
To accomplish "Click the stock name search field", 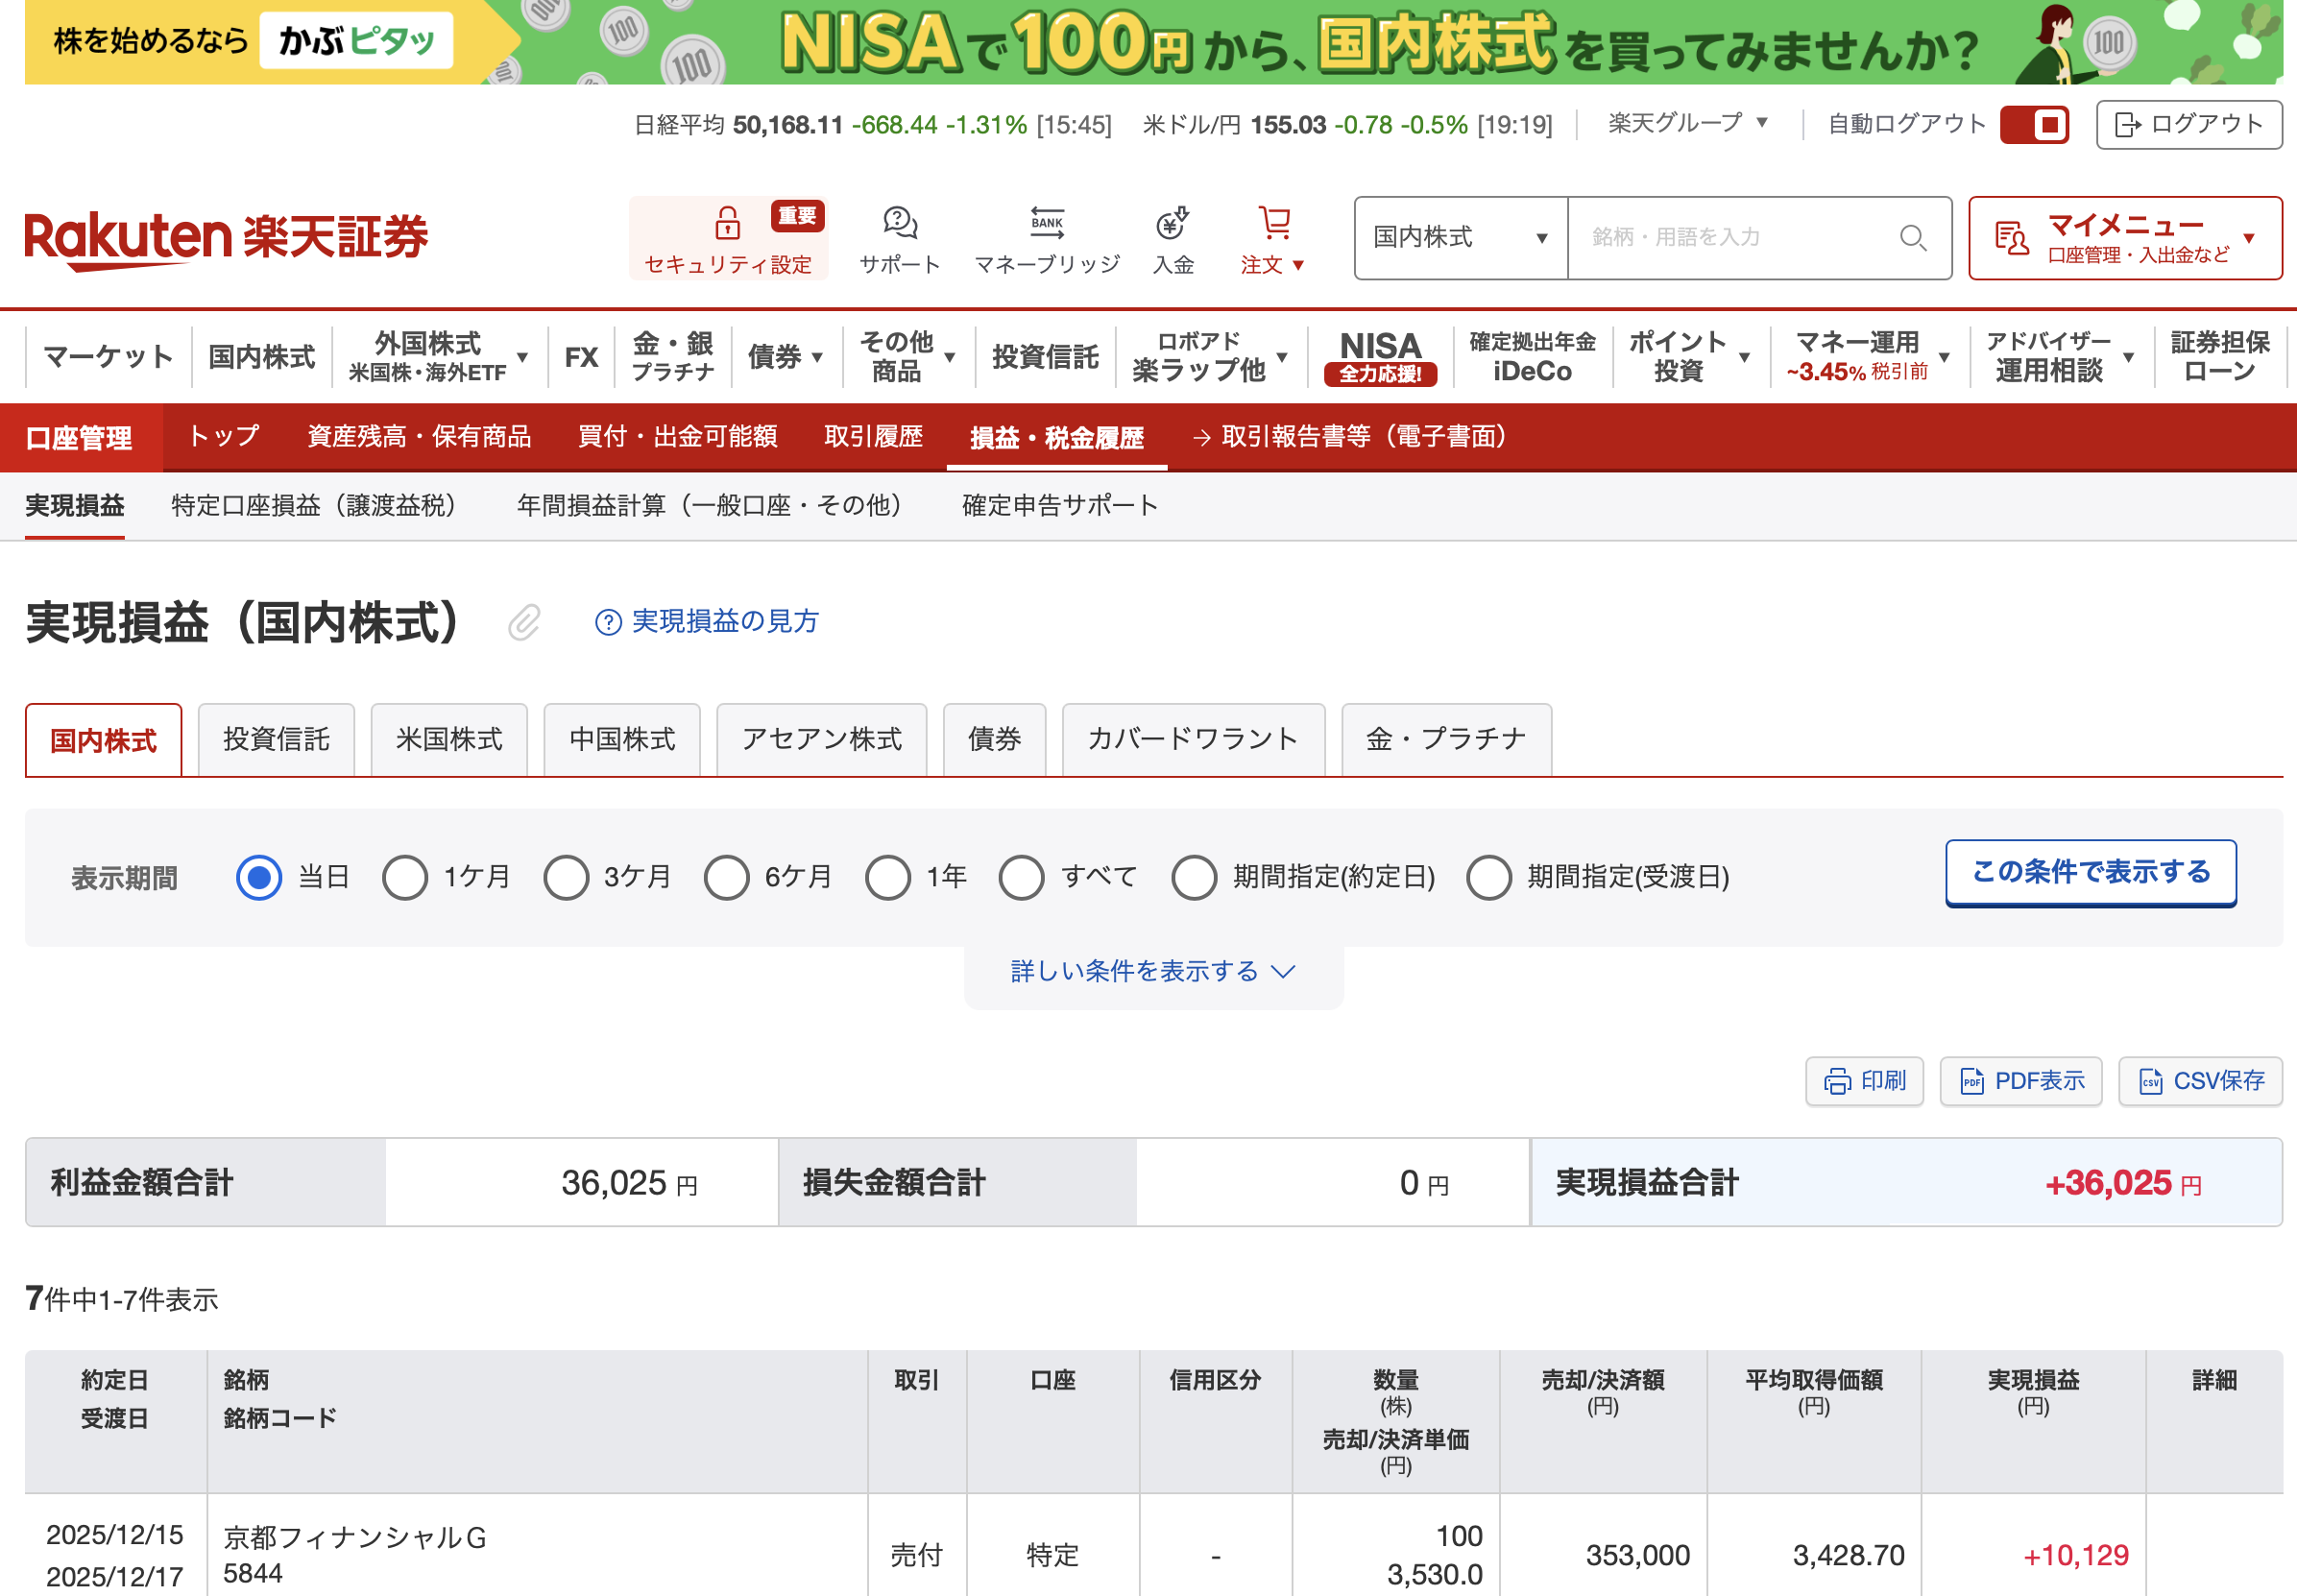I will click(x=1730, y=238).
